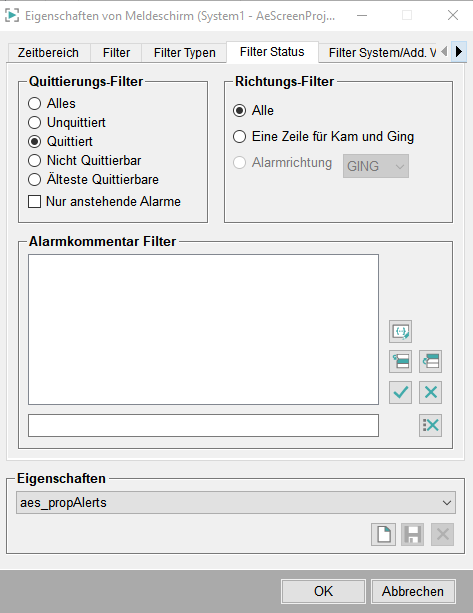The height and width of the screenshot is (613, 473).
Task: Click the placeholder editor icon beside the comment list
Action: pos(400,331)
